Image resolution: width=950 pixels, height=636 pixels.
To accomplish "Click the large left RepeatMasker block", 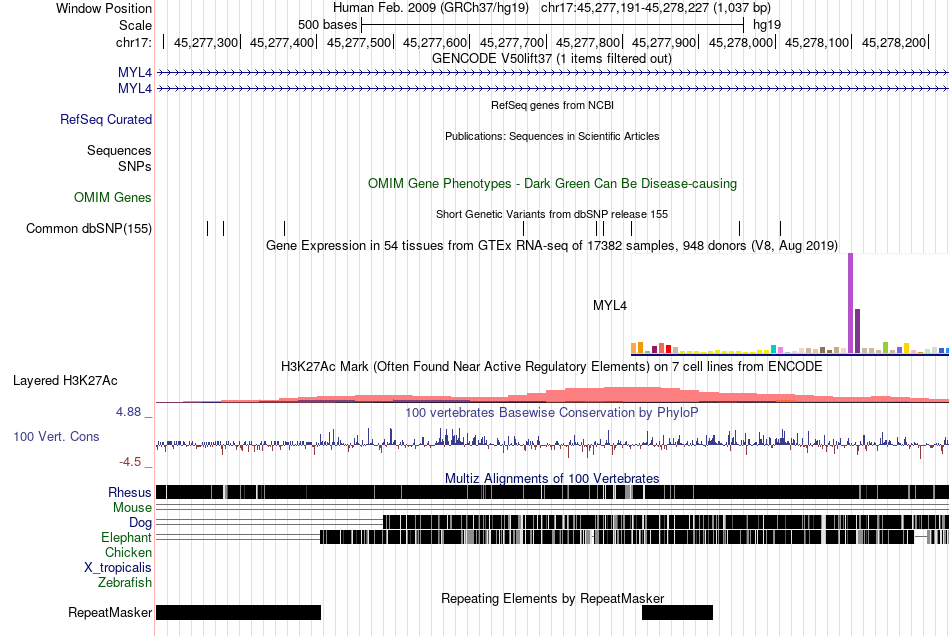I will point(238,612).
